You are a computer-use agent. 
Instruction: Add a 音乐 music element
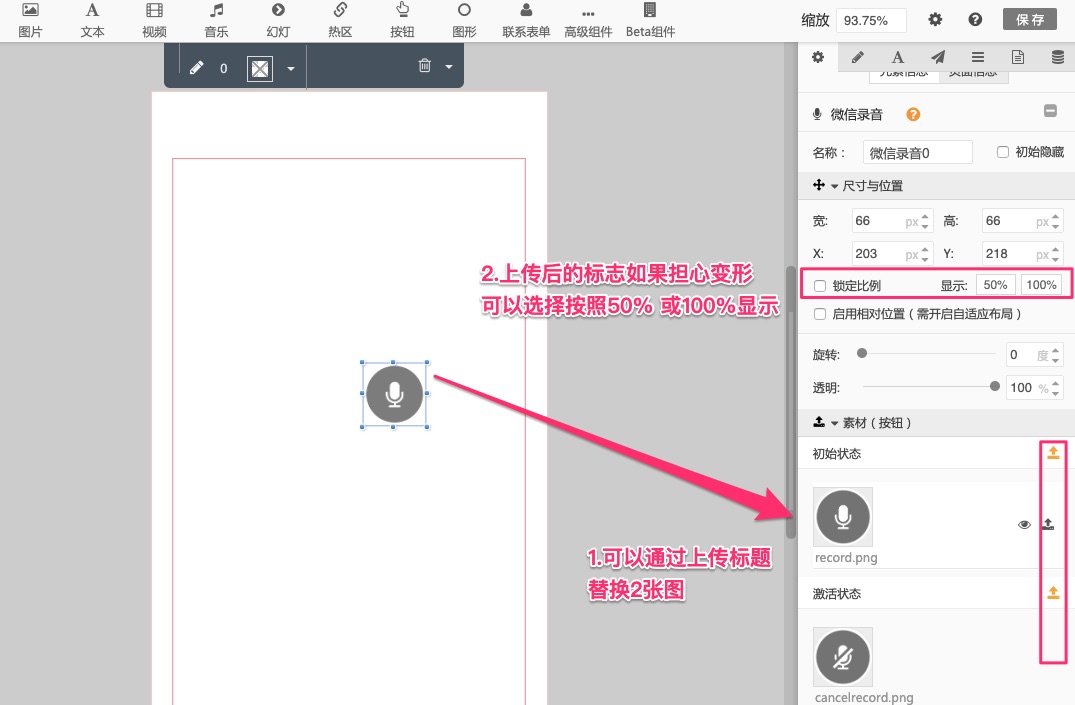click(x=216, y=19)
